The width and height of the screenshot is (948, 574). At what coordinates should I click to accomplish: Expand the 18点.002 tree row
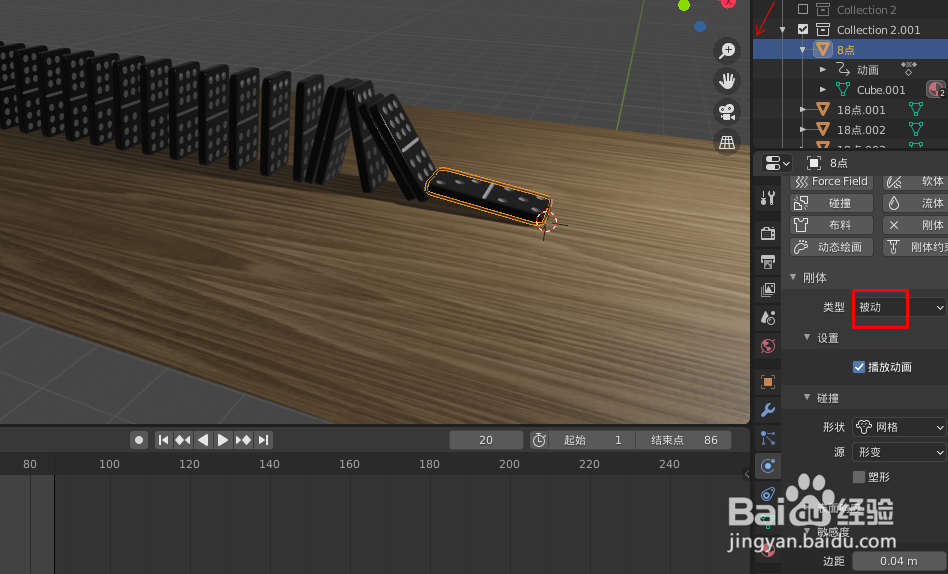click(x=803, y=129)
